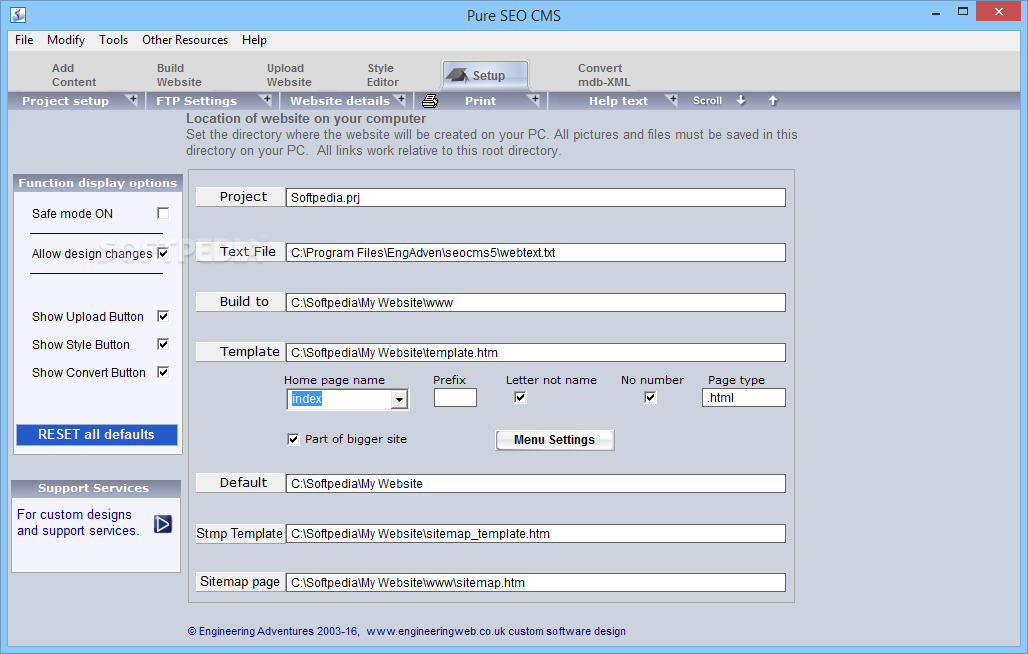
Task: Close the Pure SEO CMS window
Action: coord(998,11)
